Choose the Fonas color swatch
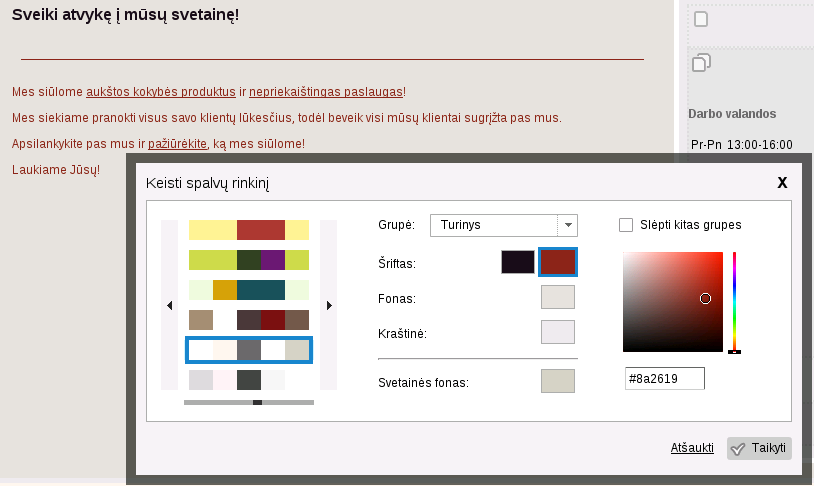814x486 pixels. pyautogui.click(x=558, y=298)
